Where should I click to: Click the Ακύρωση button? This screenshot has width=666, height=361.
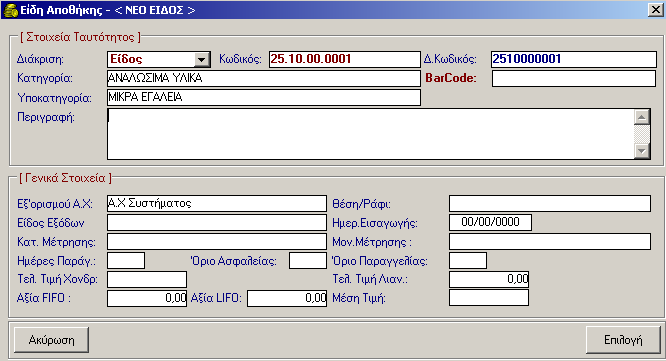coord(51,340)
